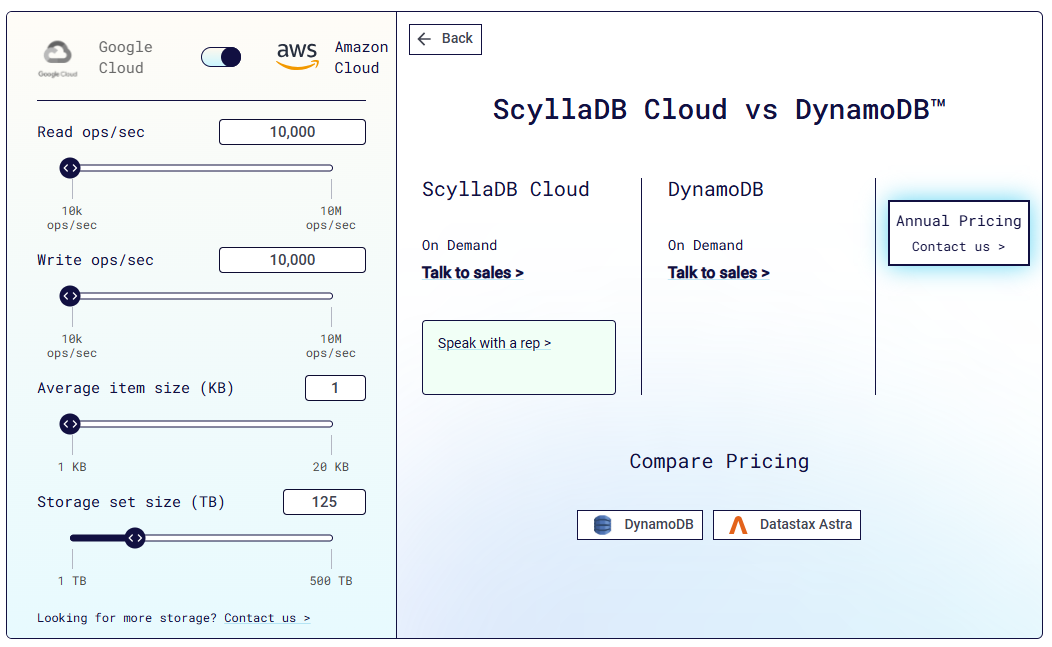The image size is (1052, 647).
Task: Click the 1 KB slider minimum label
Action: coord(72,467)
